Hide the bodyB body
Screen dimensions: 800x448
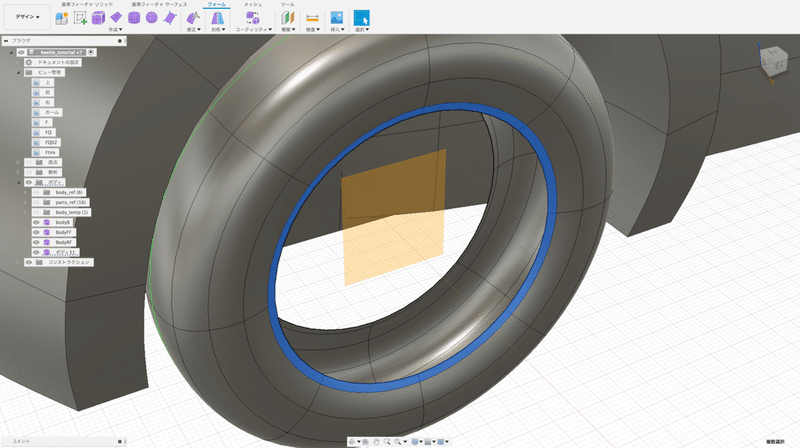click(36, 222)
